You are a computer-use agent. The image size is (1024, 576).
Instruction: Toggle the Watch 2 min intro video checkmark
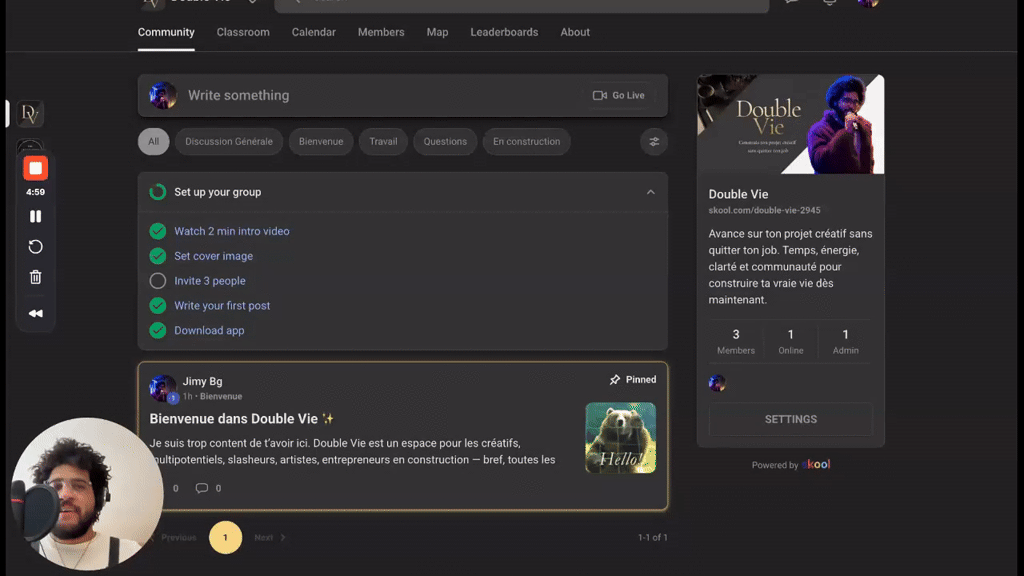point(157,231)
